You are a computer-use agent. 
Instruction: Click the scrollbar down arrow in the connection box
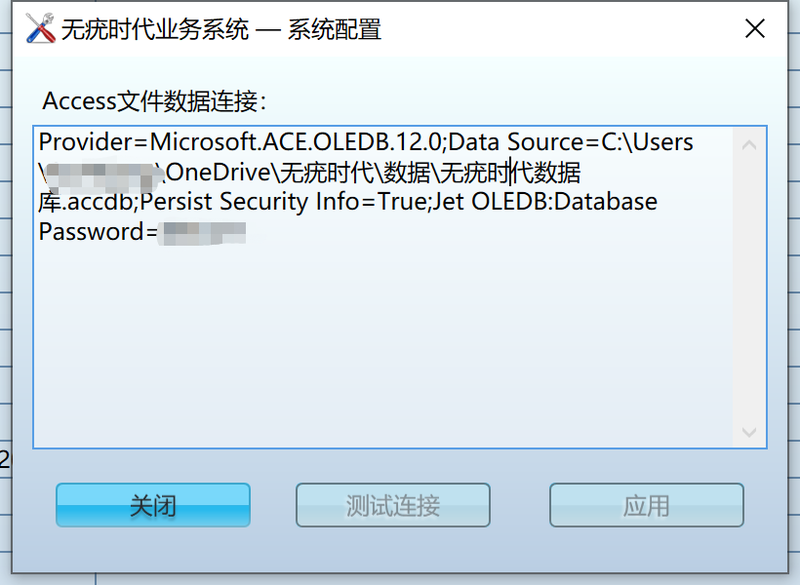[749, 432]
